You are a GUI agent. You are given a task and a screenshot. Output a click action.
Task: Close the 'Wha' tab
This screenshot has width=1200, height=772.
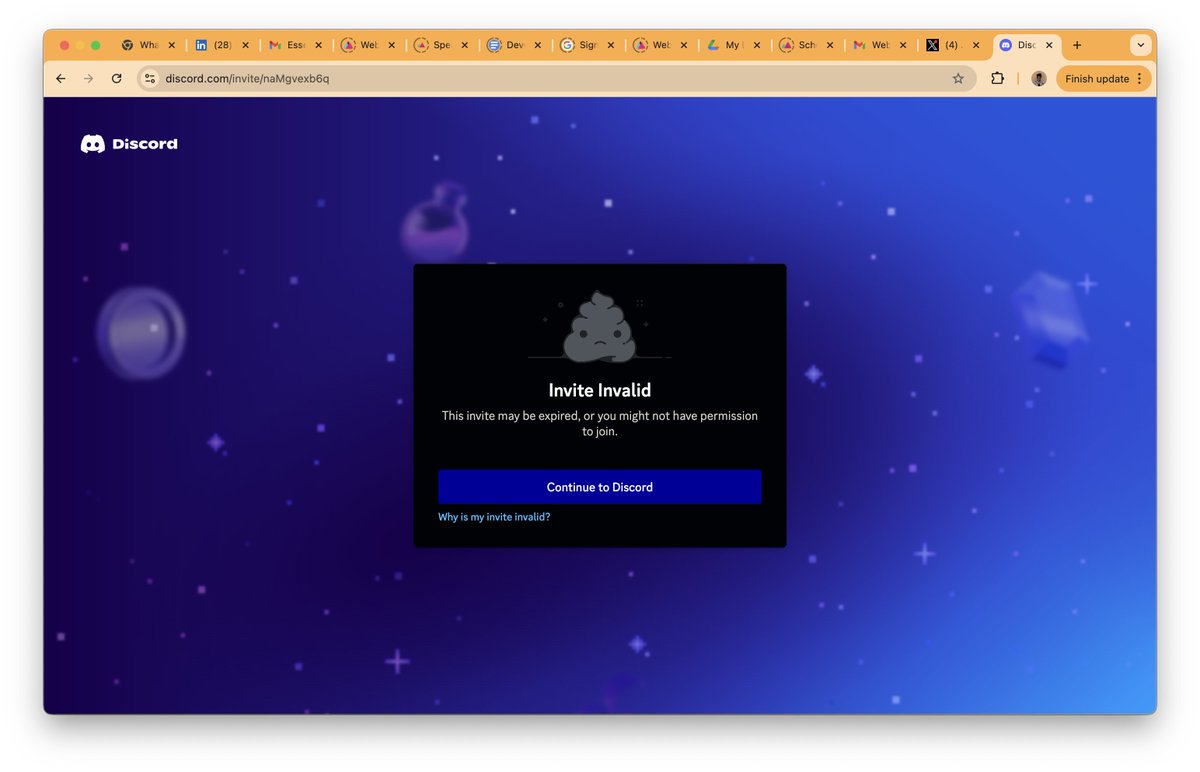tap(172, 45)
